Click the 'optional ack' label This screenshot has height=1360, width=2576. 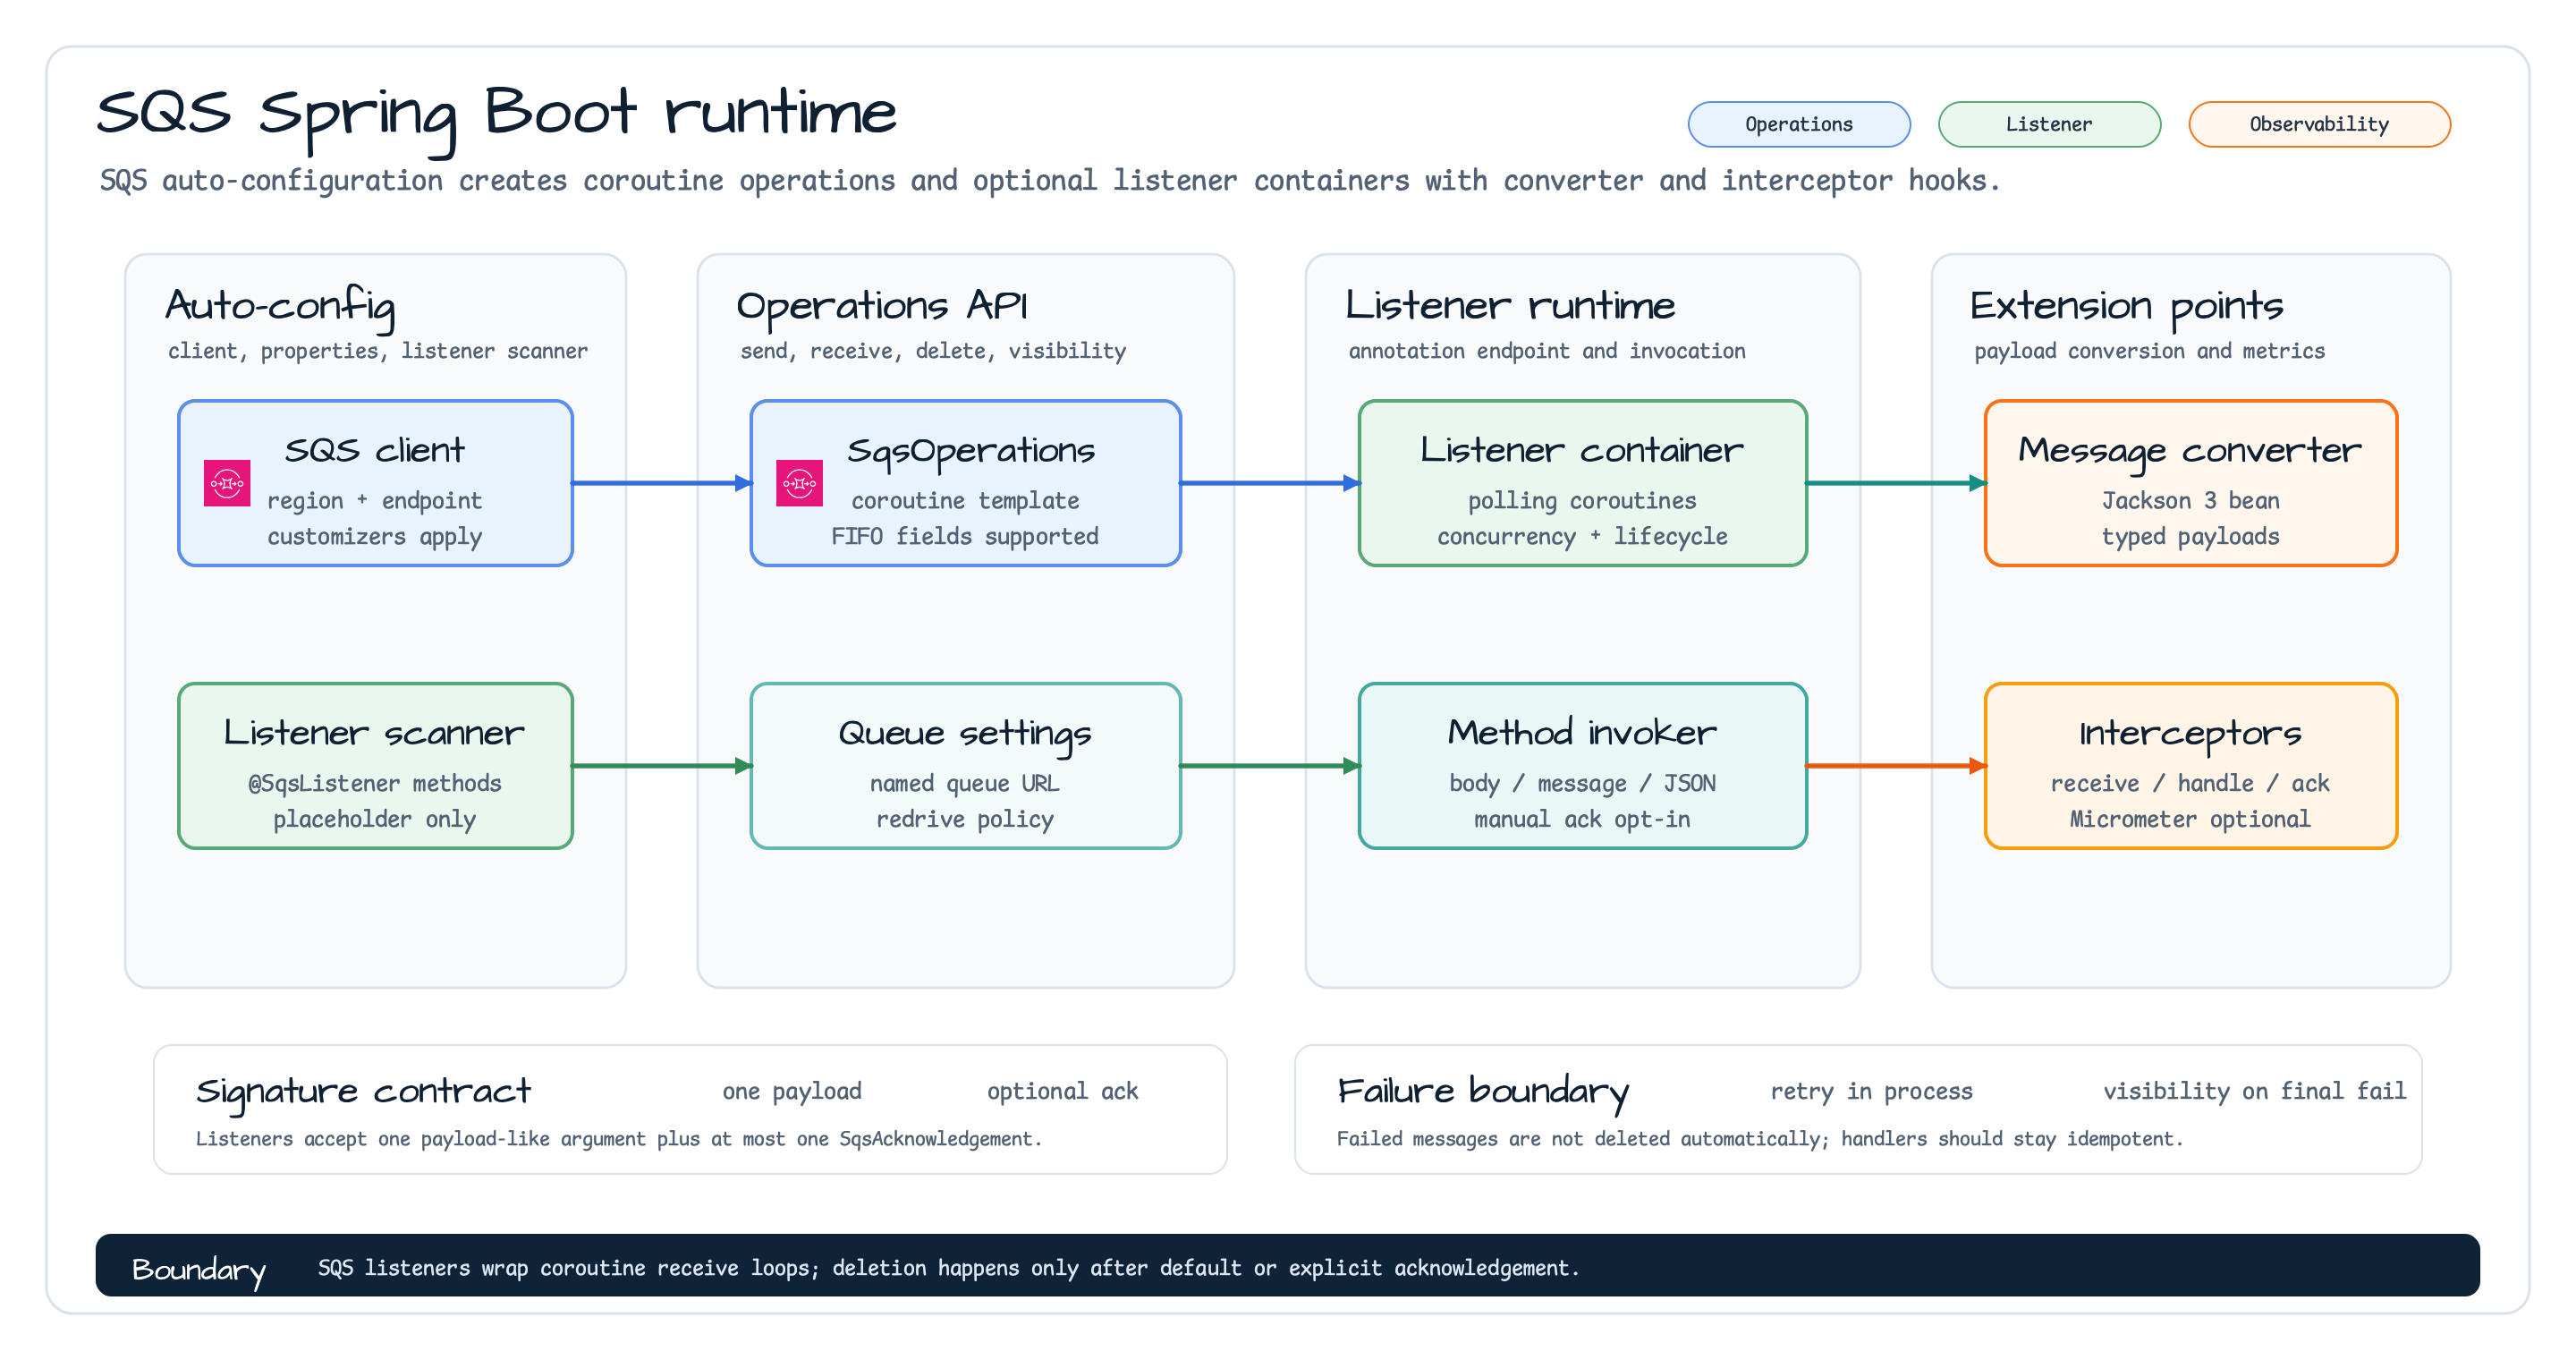[x=1062, y=1091]
